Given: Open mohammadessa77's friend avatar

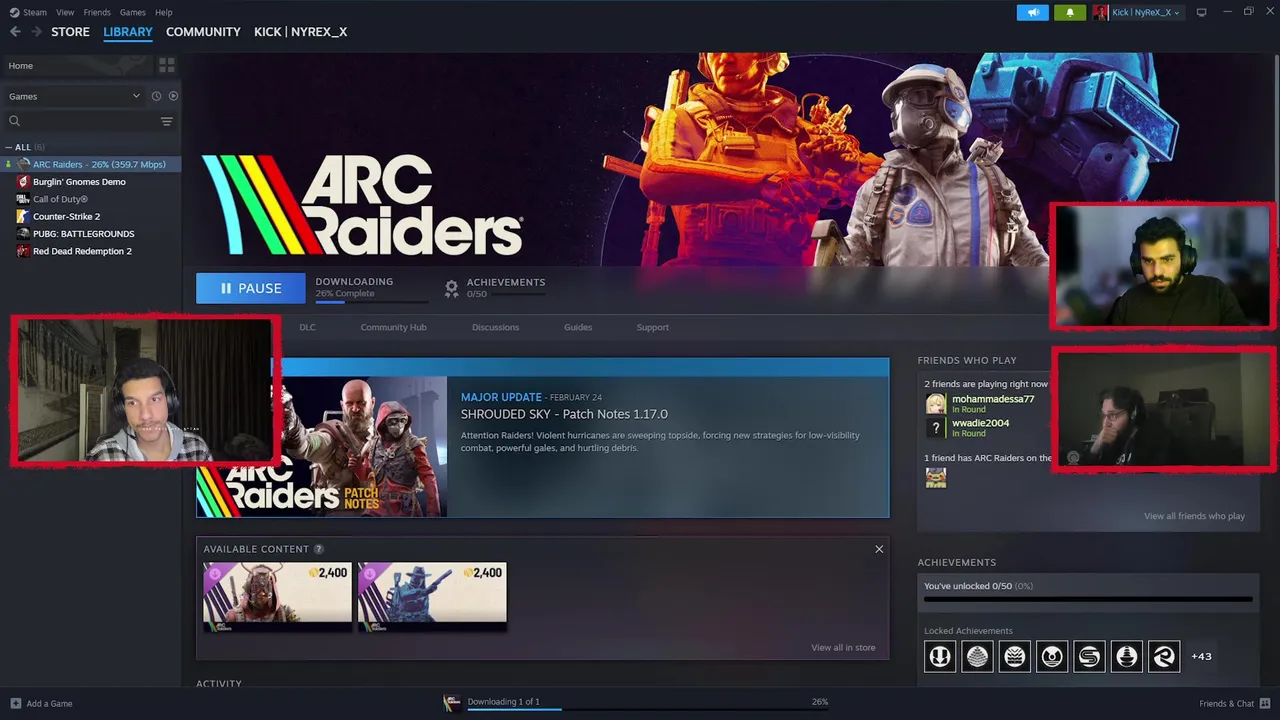Looking at the screenshot, I should [x=936, y=403].
